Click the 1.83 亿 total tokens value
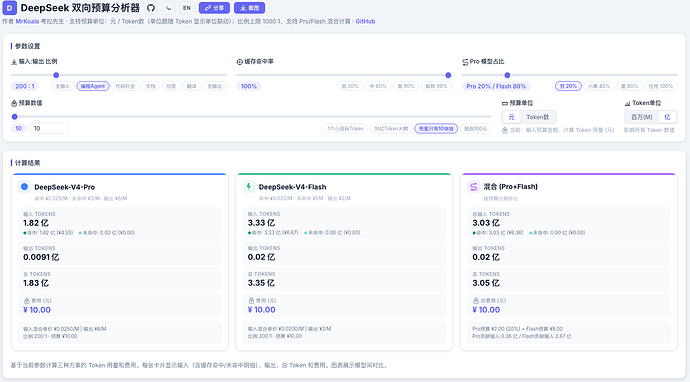 click(x=36, y=283)
